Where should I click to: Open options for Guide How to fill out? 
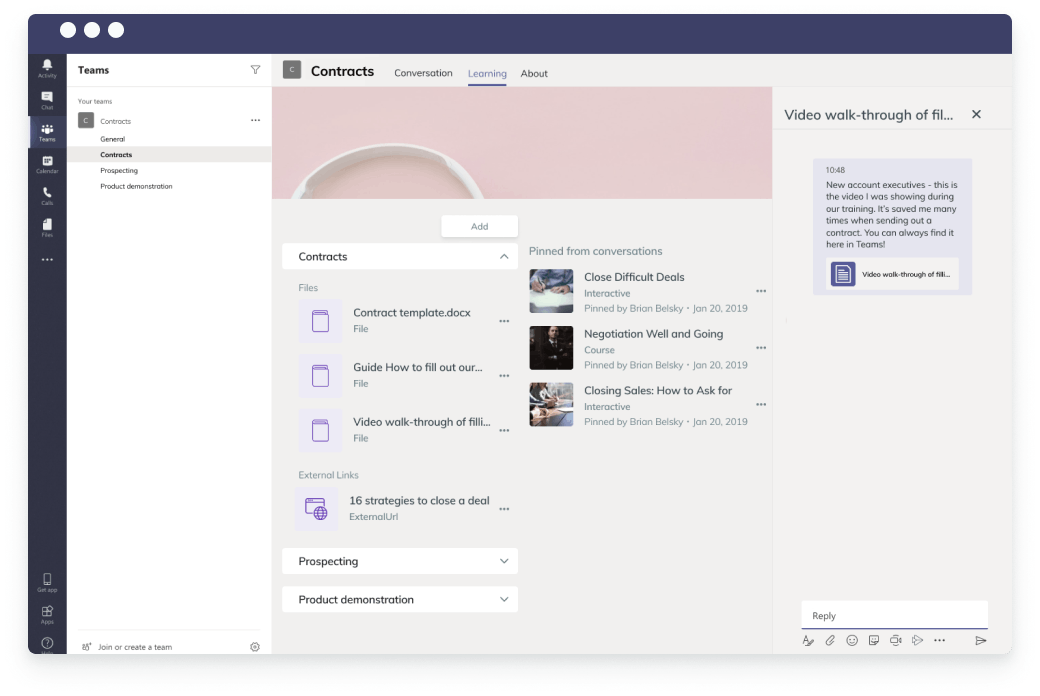pyautogui.click(x=504, y=376)
